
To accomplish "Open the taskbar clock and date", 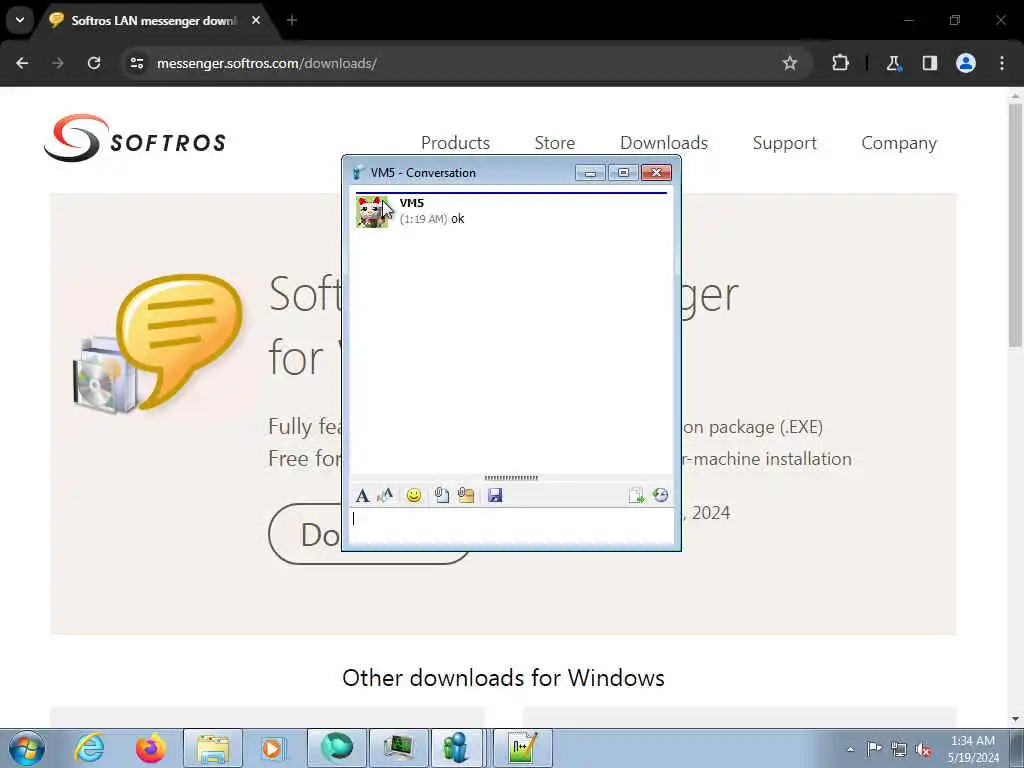I will tap(973, 749).
